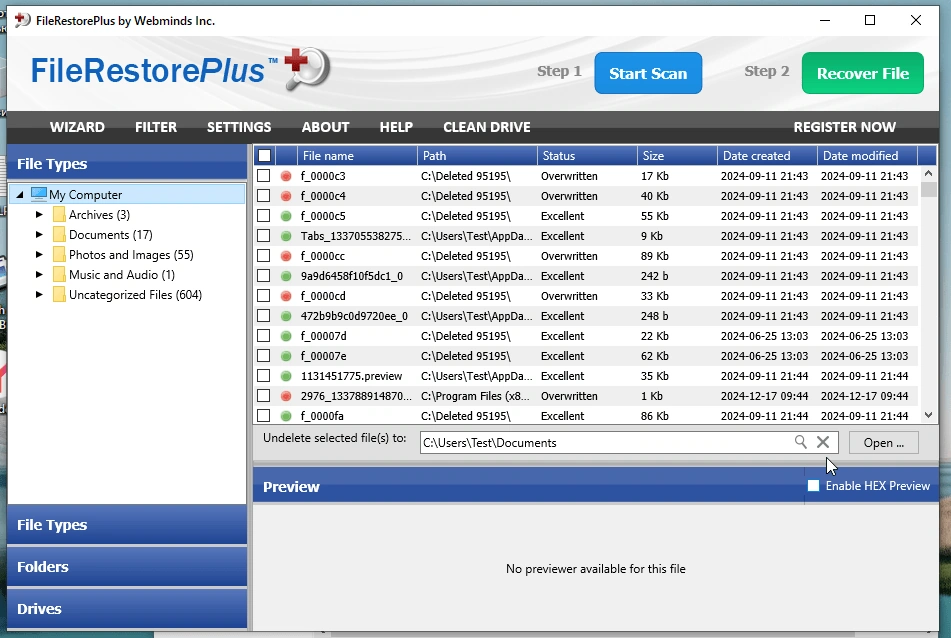This screenshot has height=638, width=951.
Task: Check the box for file f_0000c5
Action: pyautogui.click(x=263, y=216)
